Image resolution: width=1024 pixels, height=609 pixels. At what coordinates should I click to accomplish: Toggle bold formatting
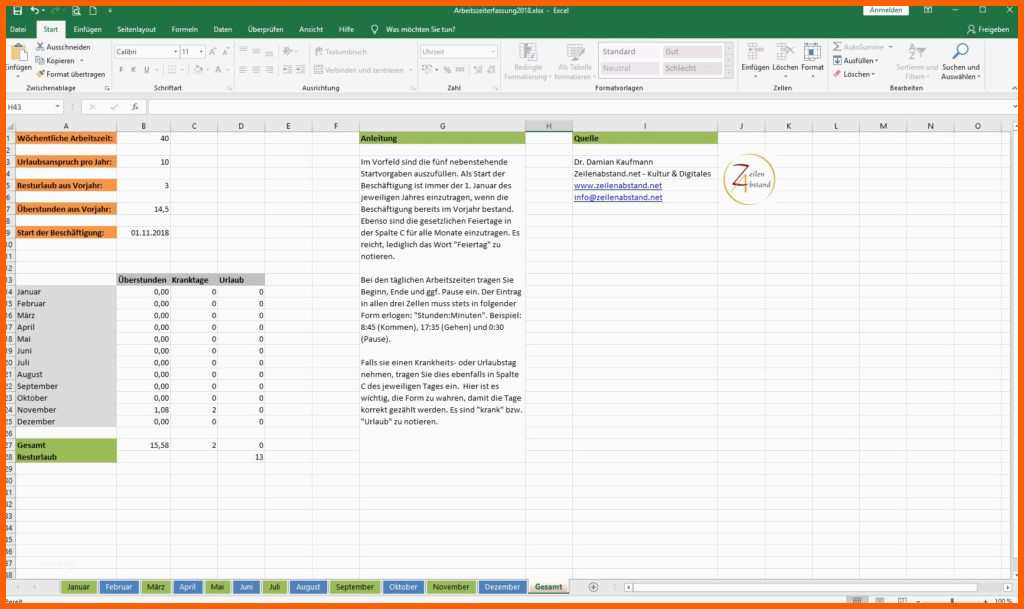click(x=121, y=70)
